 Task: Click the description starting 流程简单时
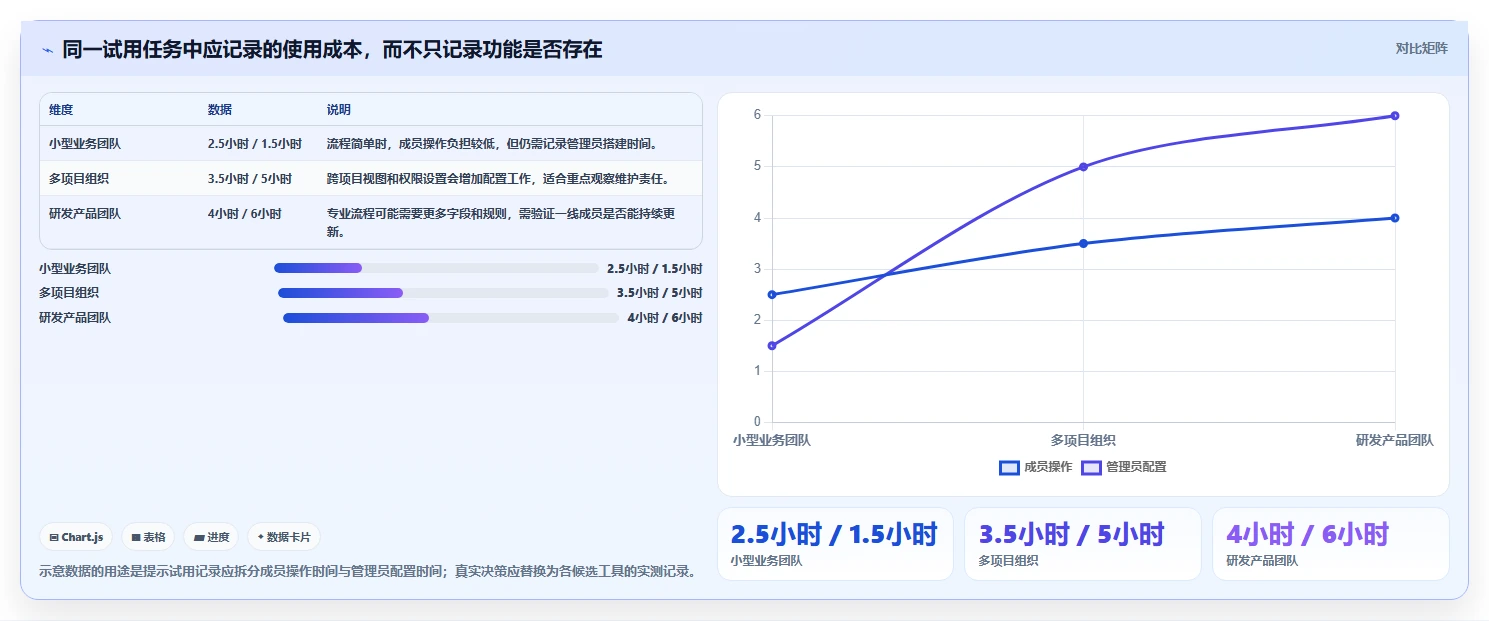[x=492, y=144]
